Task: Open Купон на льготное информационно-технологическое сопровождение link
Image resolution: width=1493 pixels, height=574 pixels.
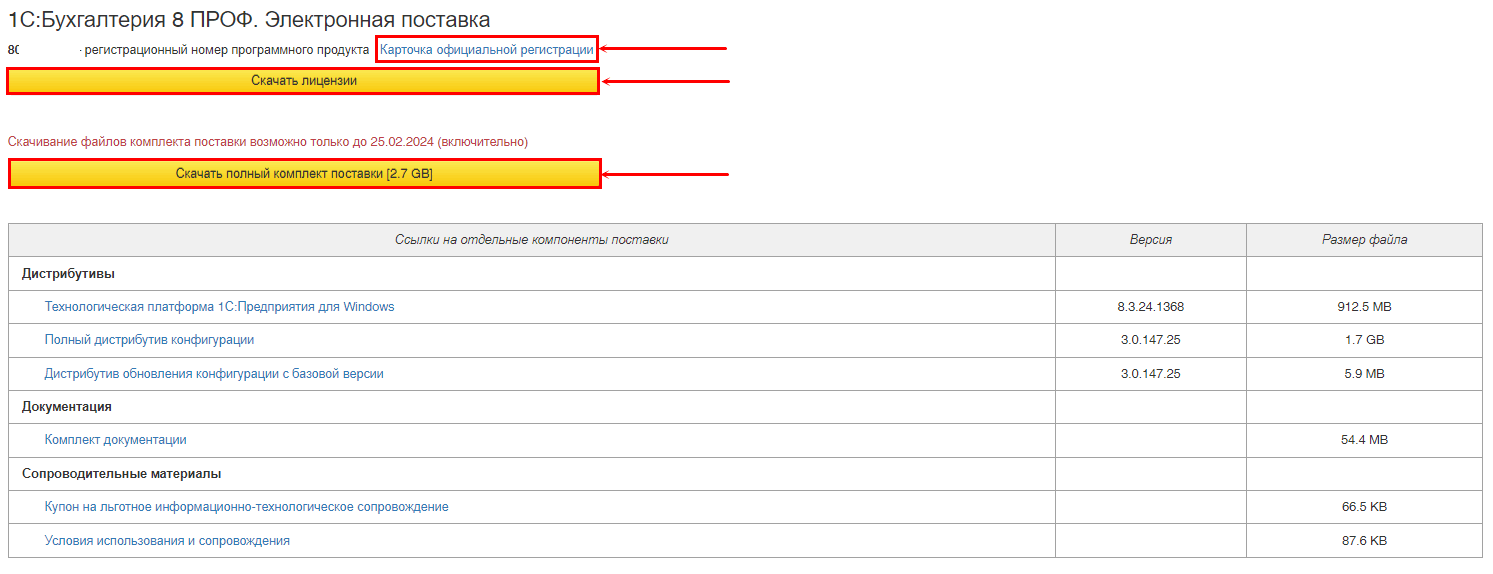Action: point(246,507)
